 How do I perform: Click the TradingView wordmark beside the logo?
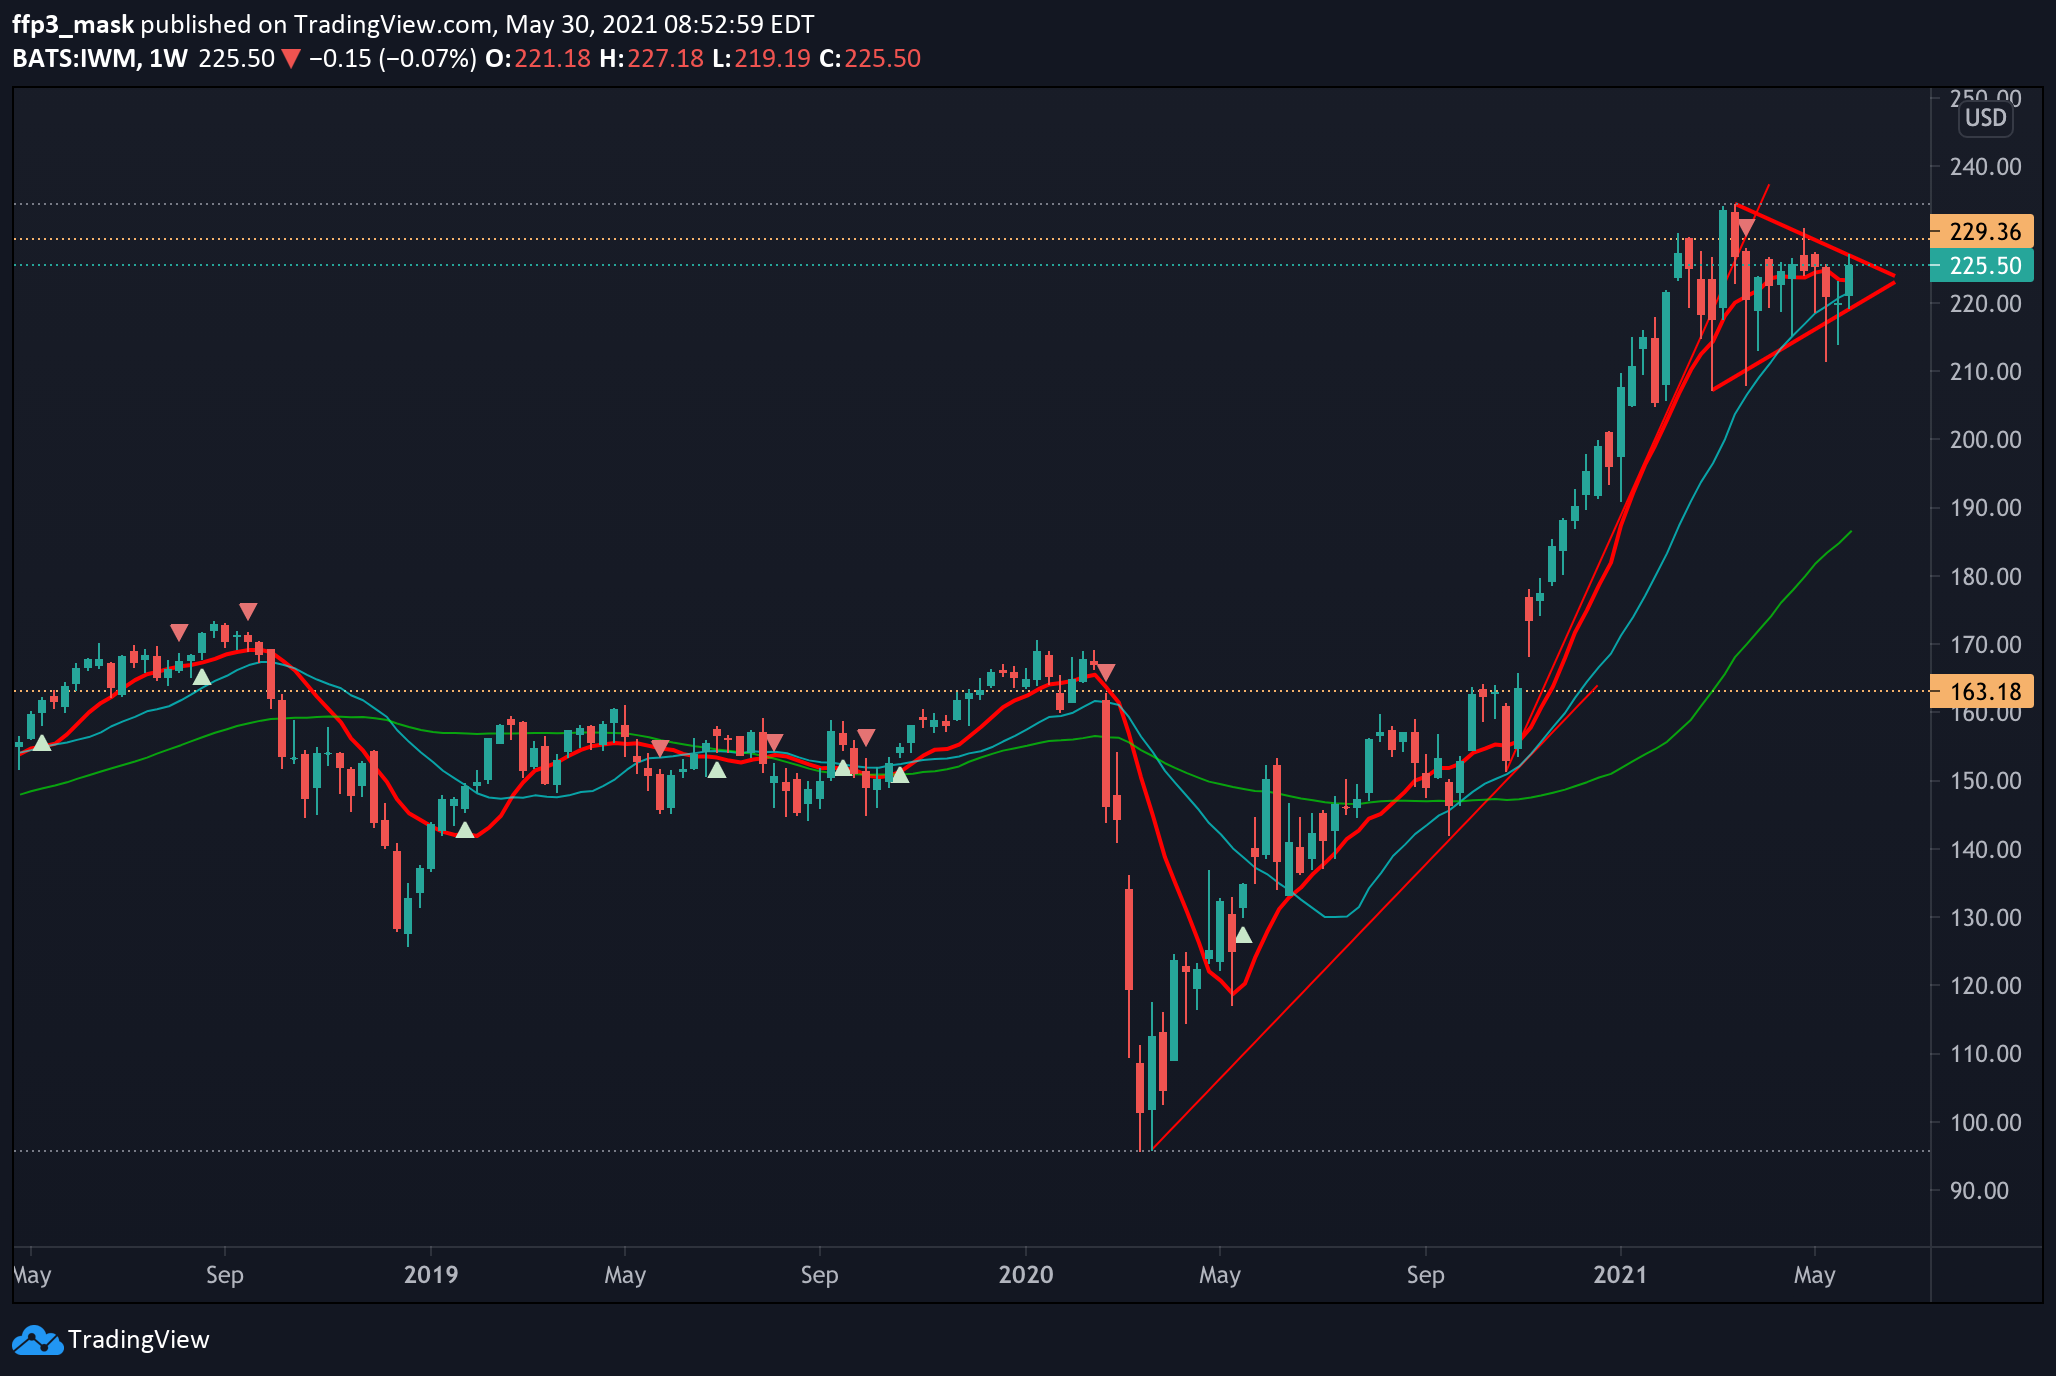(x=139, y=1340)
